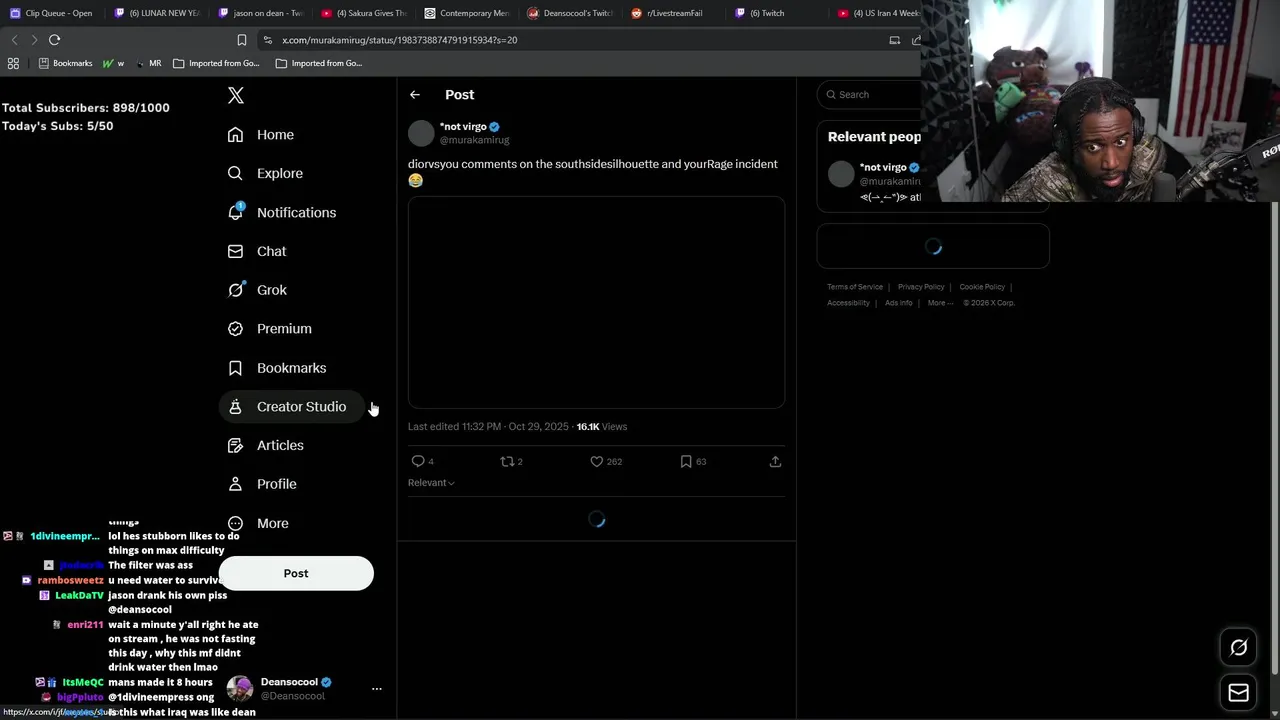Open Creator Studio from the sidebar
The width and height of the screenshot is (1280, 720).
(x=291, y=407)
